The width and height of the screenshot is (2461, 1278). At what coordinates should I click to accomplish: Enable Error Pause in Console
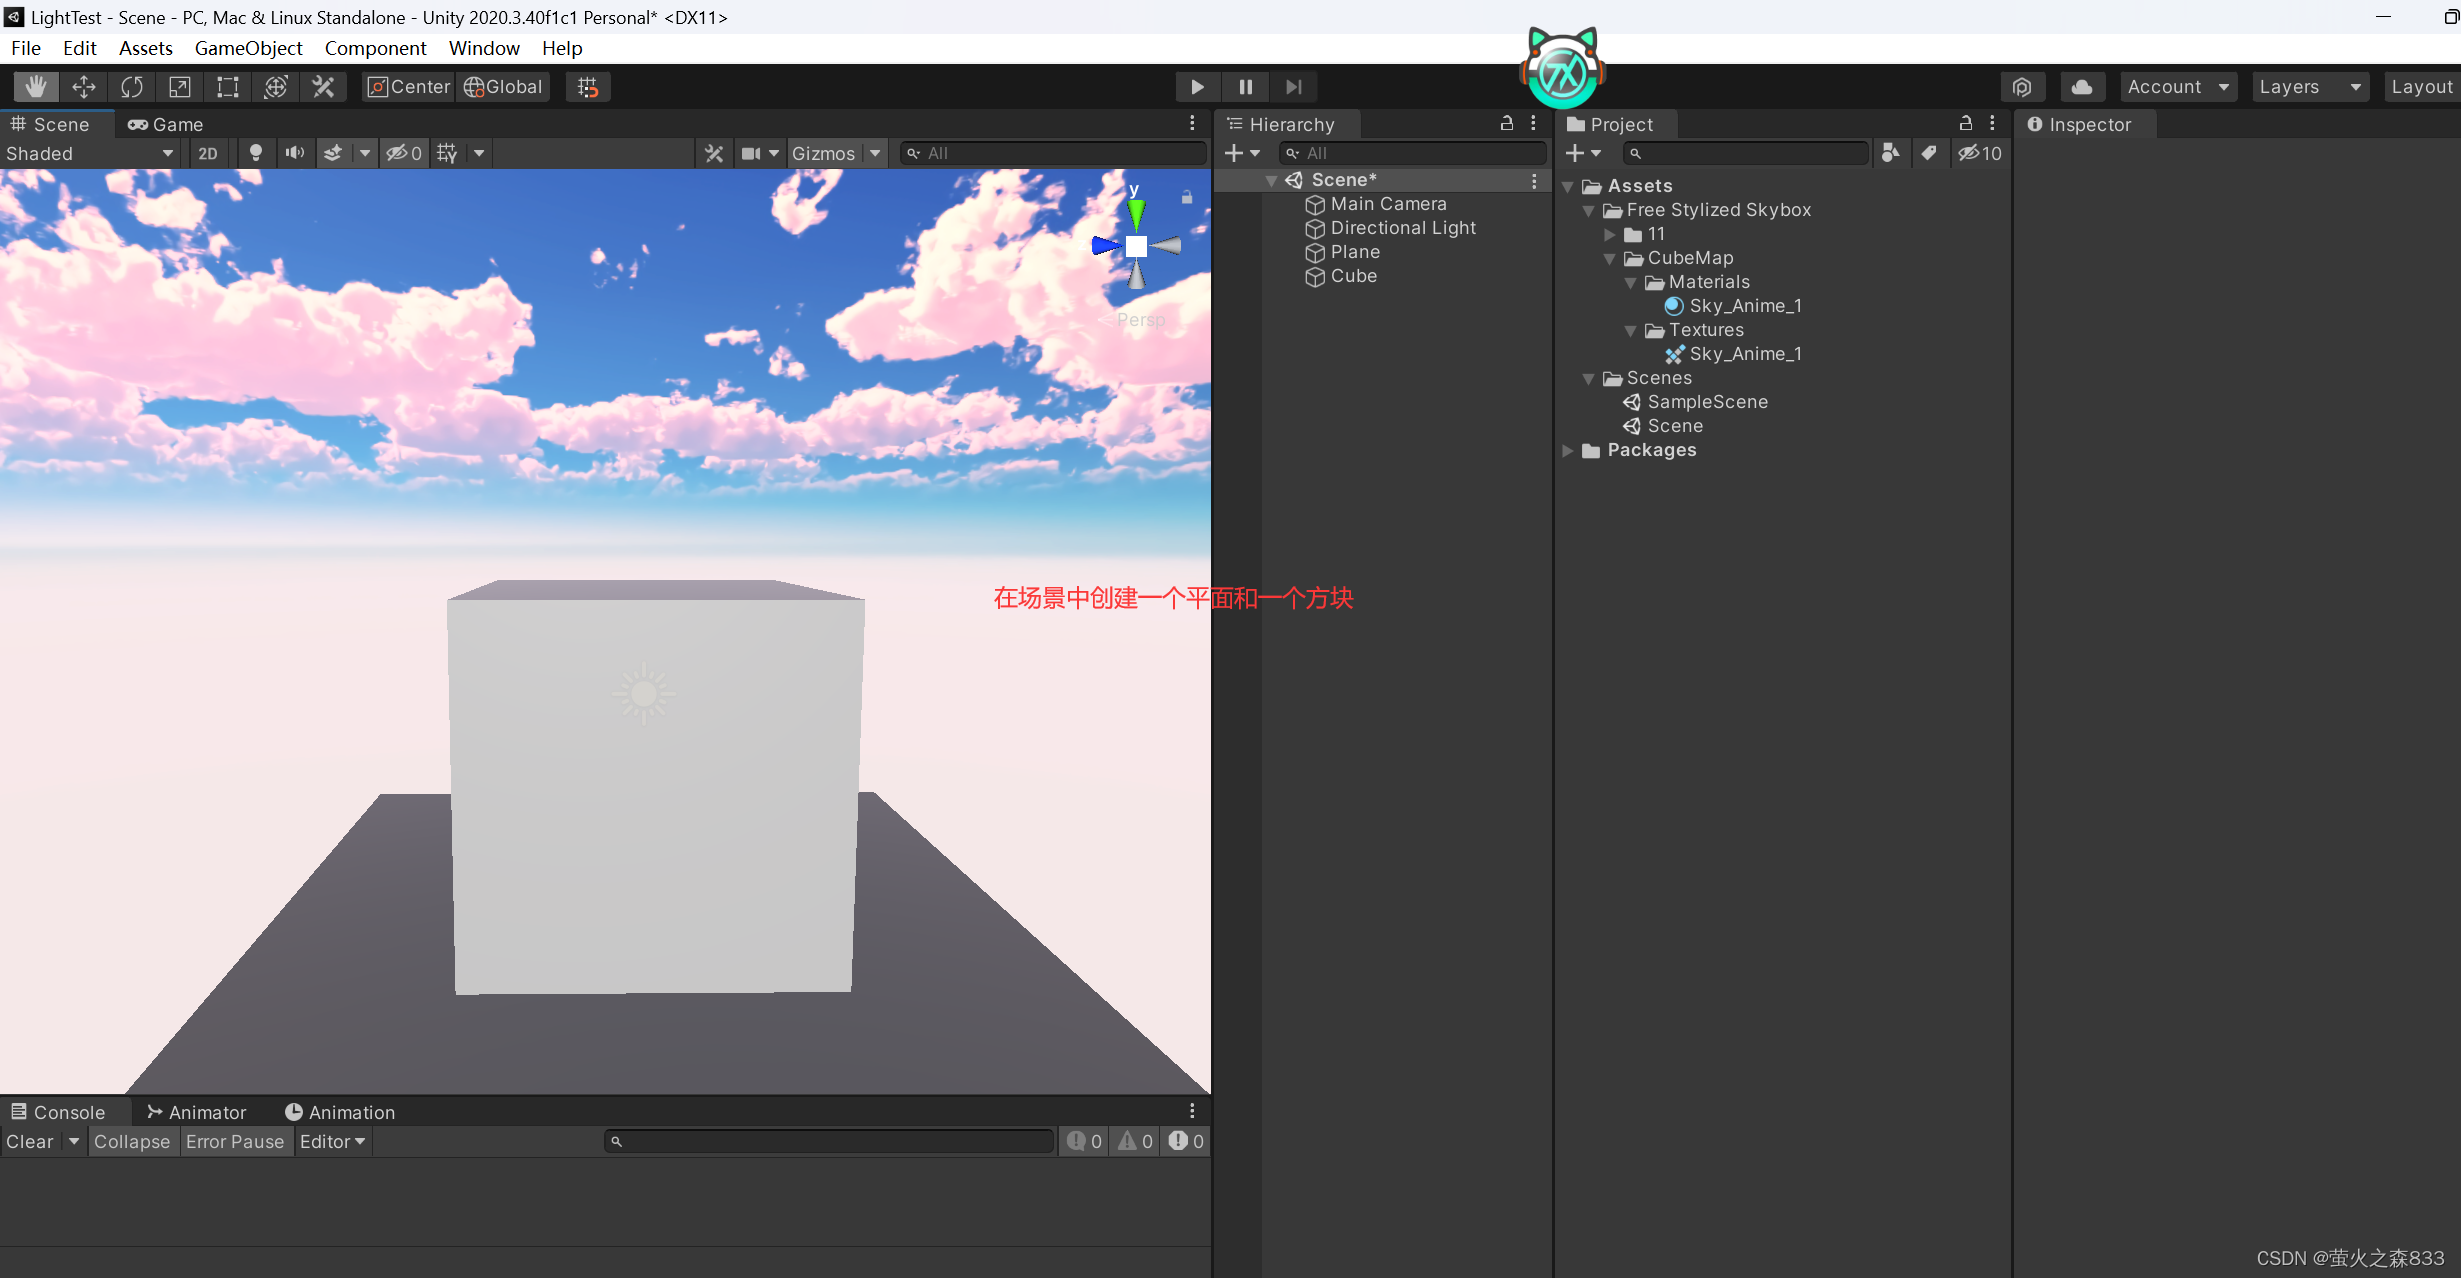pyautogui.click(x=236, y=1141)
